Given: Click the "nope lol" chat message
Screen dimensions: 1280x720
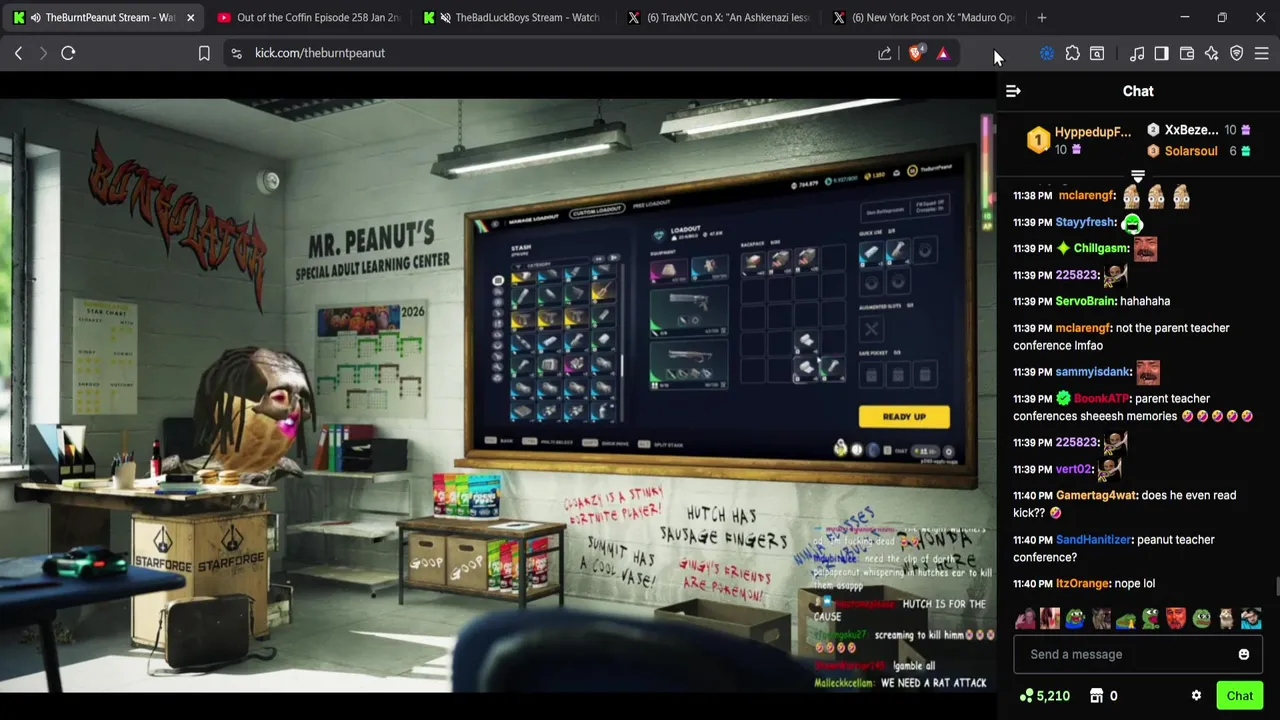Looking at the screenshot, I should pos(1135,584).
